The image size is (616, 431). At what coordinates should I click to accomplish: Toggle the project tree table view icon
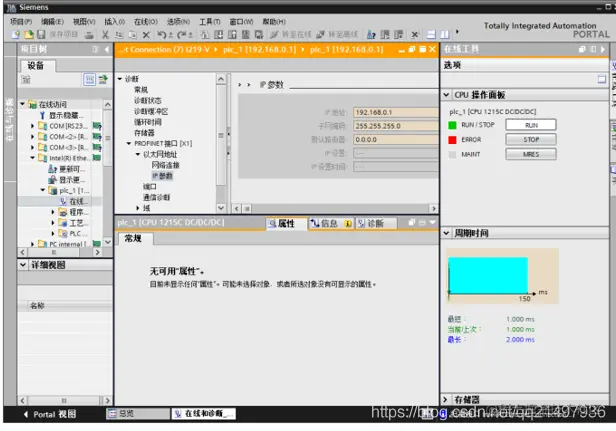click(90, 80)
